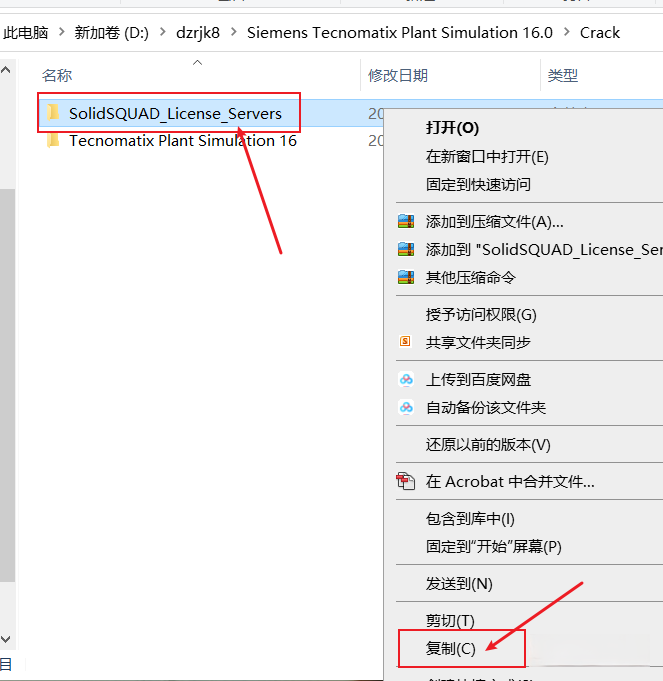Choose 在 Acrobat 中合并文件...
This screenshot has width=663, height=681.
(510, 482)
